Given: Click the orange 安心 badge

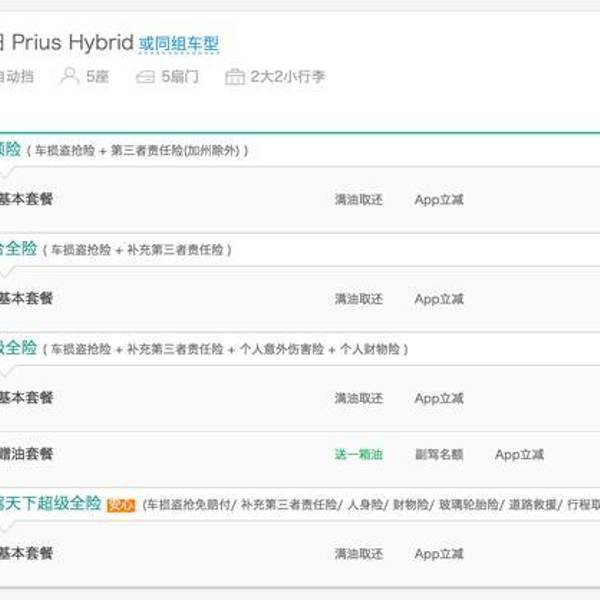Looking at the screenshot, I should (121, 505).
